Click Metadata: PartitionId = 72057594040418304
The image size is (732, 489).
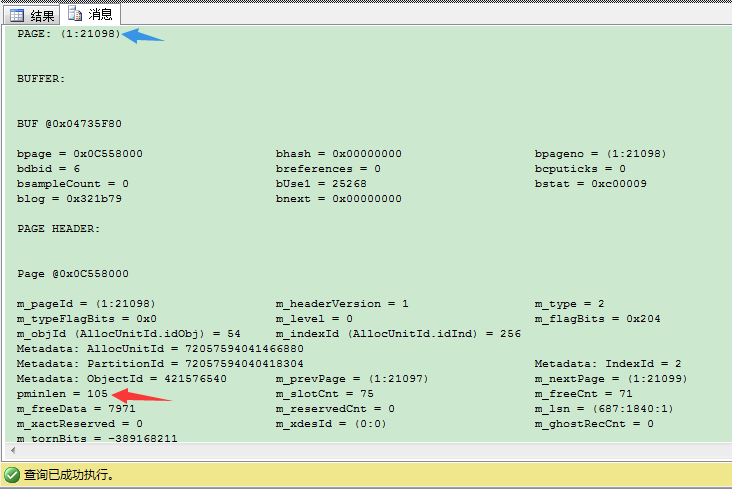pyautogui.click(x=160, y=363)
